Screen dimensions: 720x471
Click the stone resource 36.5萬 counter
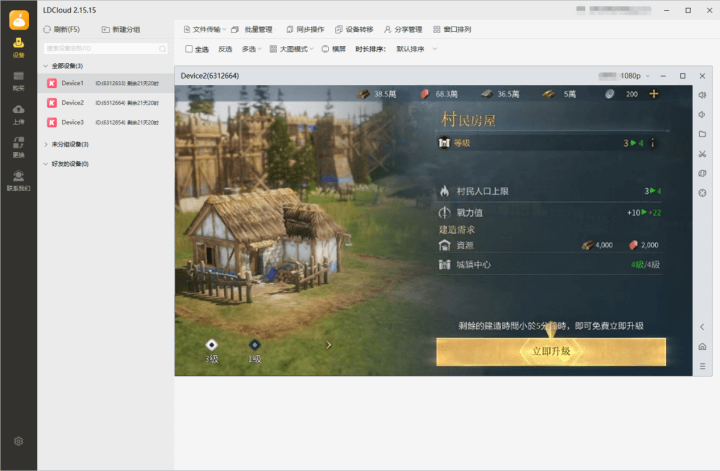[x=500, y=94]
